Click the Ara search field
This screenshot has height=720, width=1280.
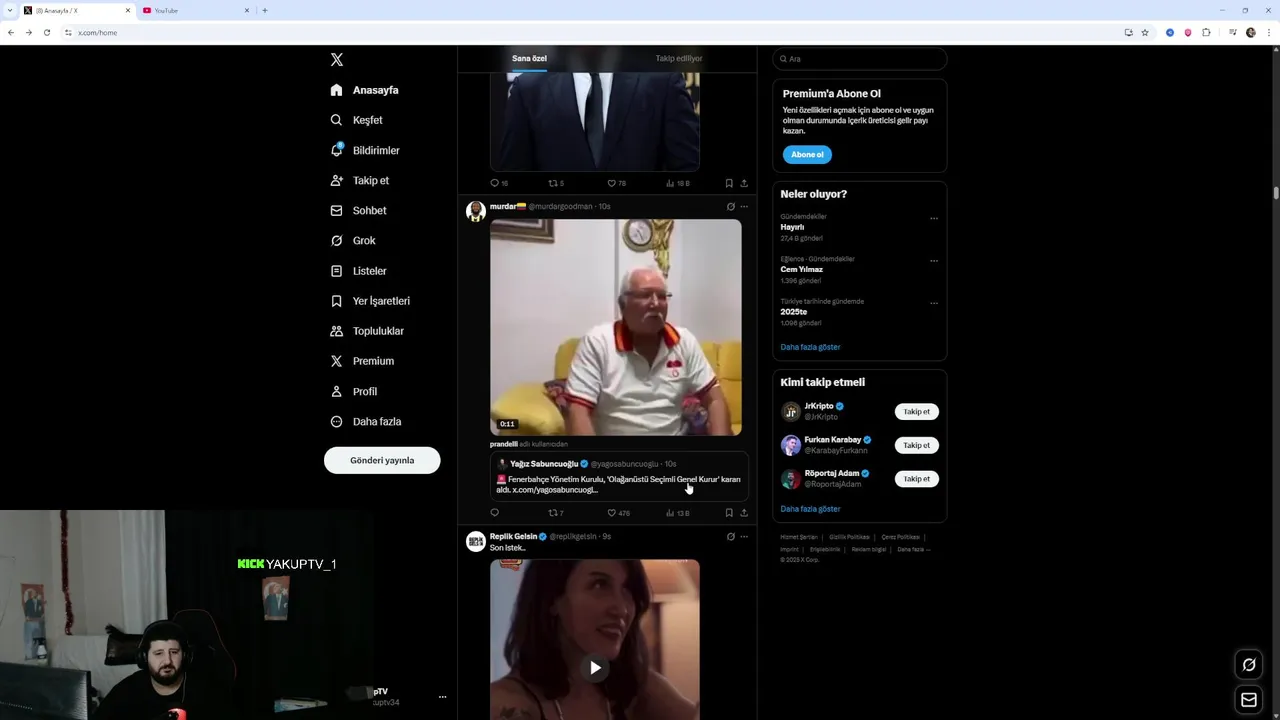[860, 59]
